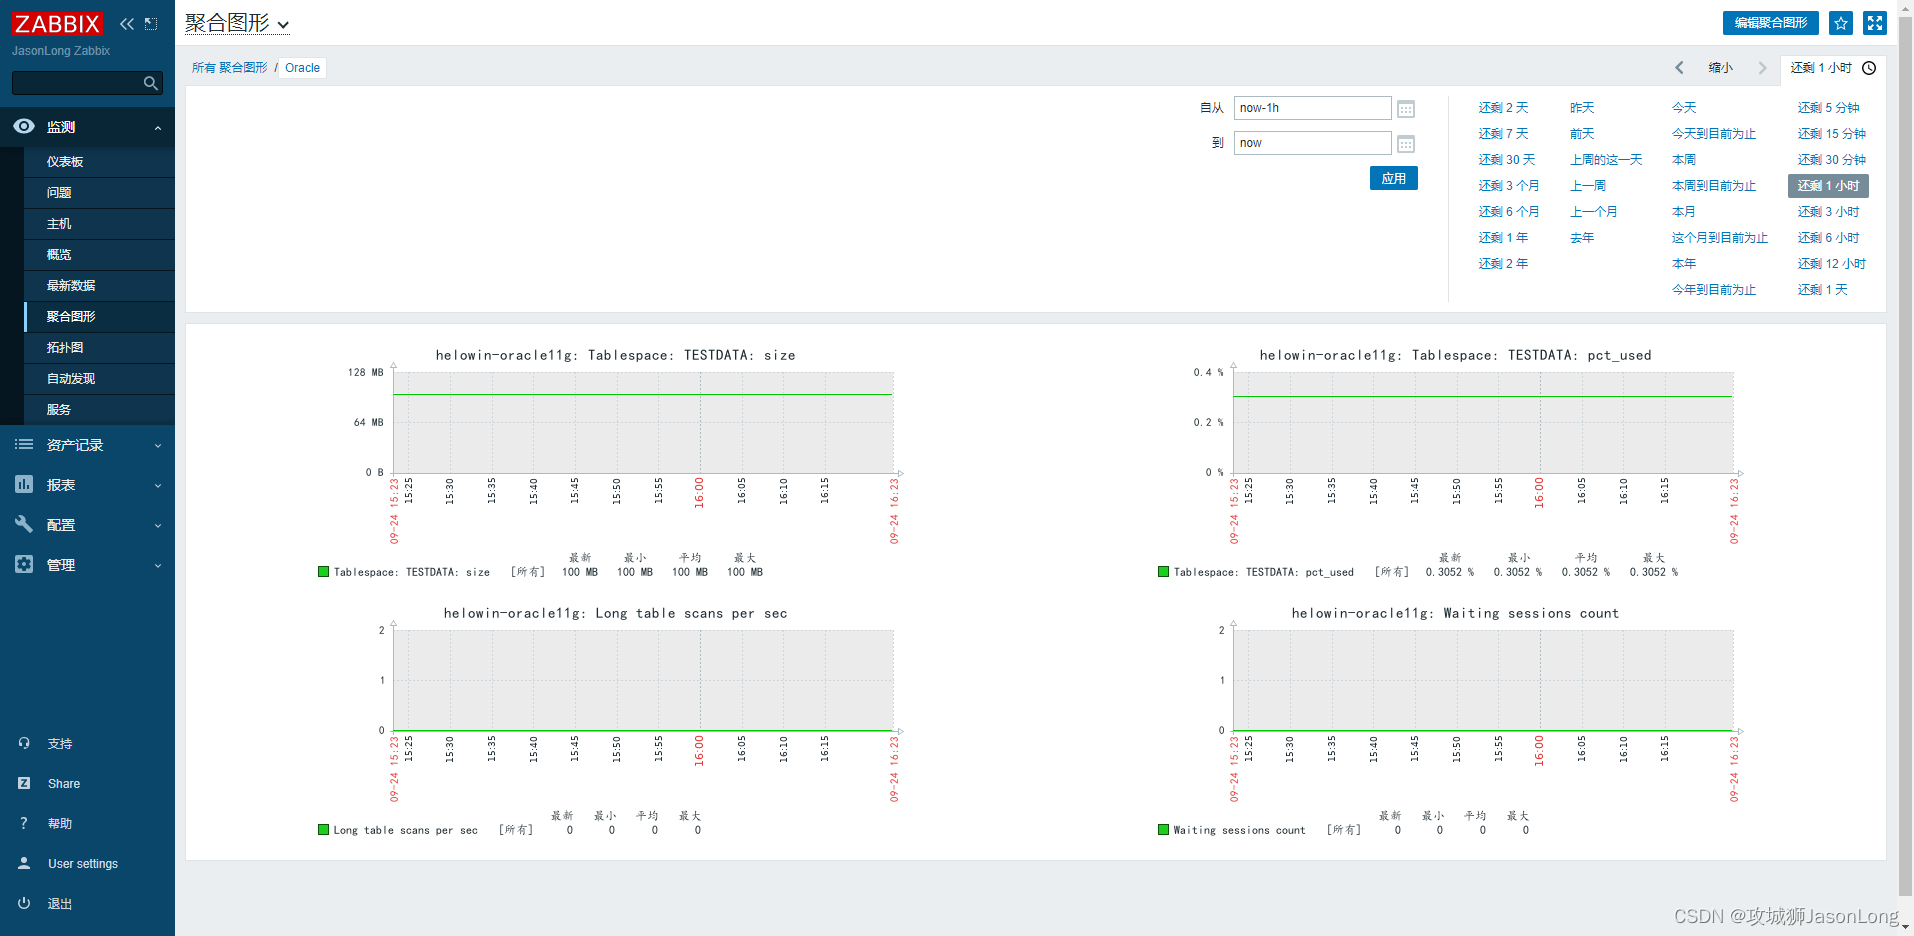The image size is (1914, 936).
Task: Click inside the now-1h time input field
Action: click(x=1310, y=108)
